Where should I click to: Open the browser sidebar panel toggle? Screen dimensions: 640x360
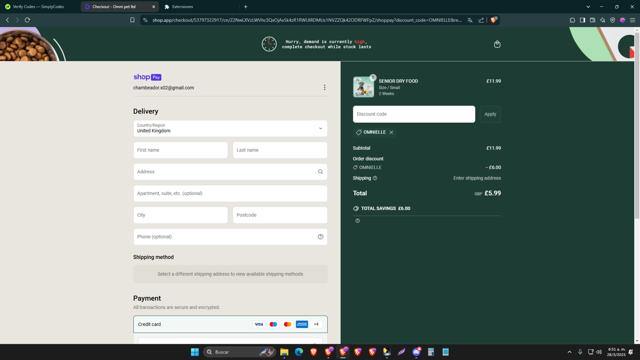[582, 20]
